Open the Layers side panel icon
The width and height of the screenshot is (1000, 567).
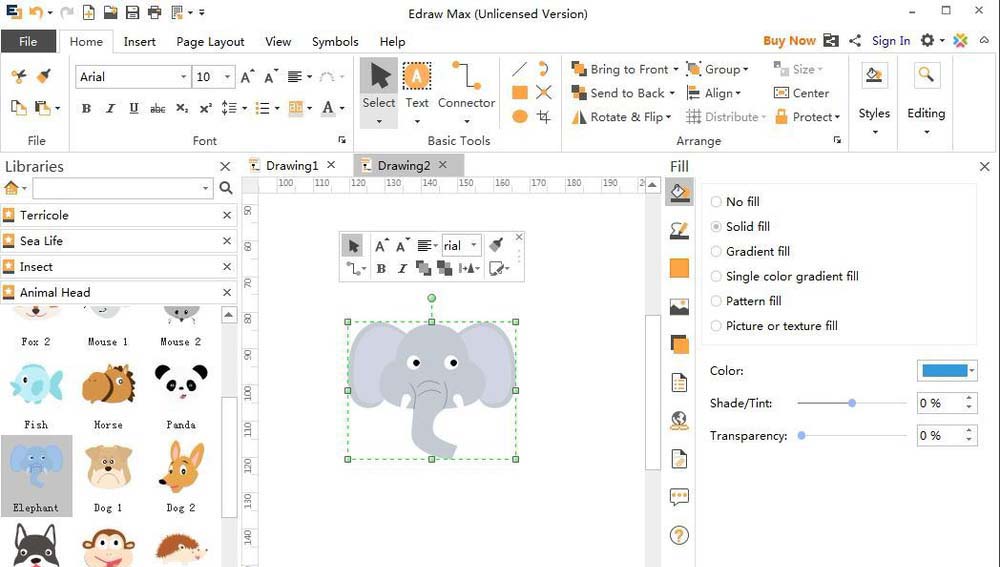click(x=679, y=344)
